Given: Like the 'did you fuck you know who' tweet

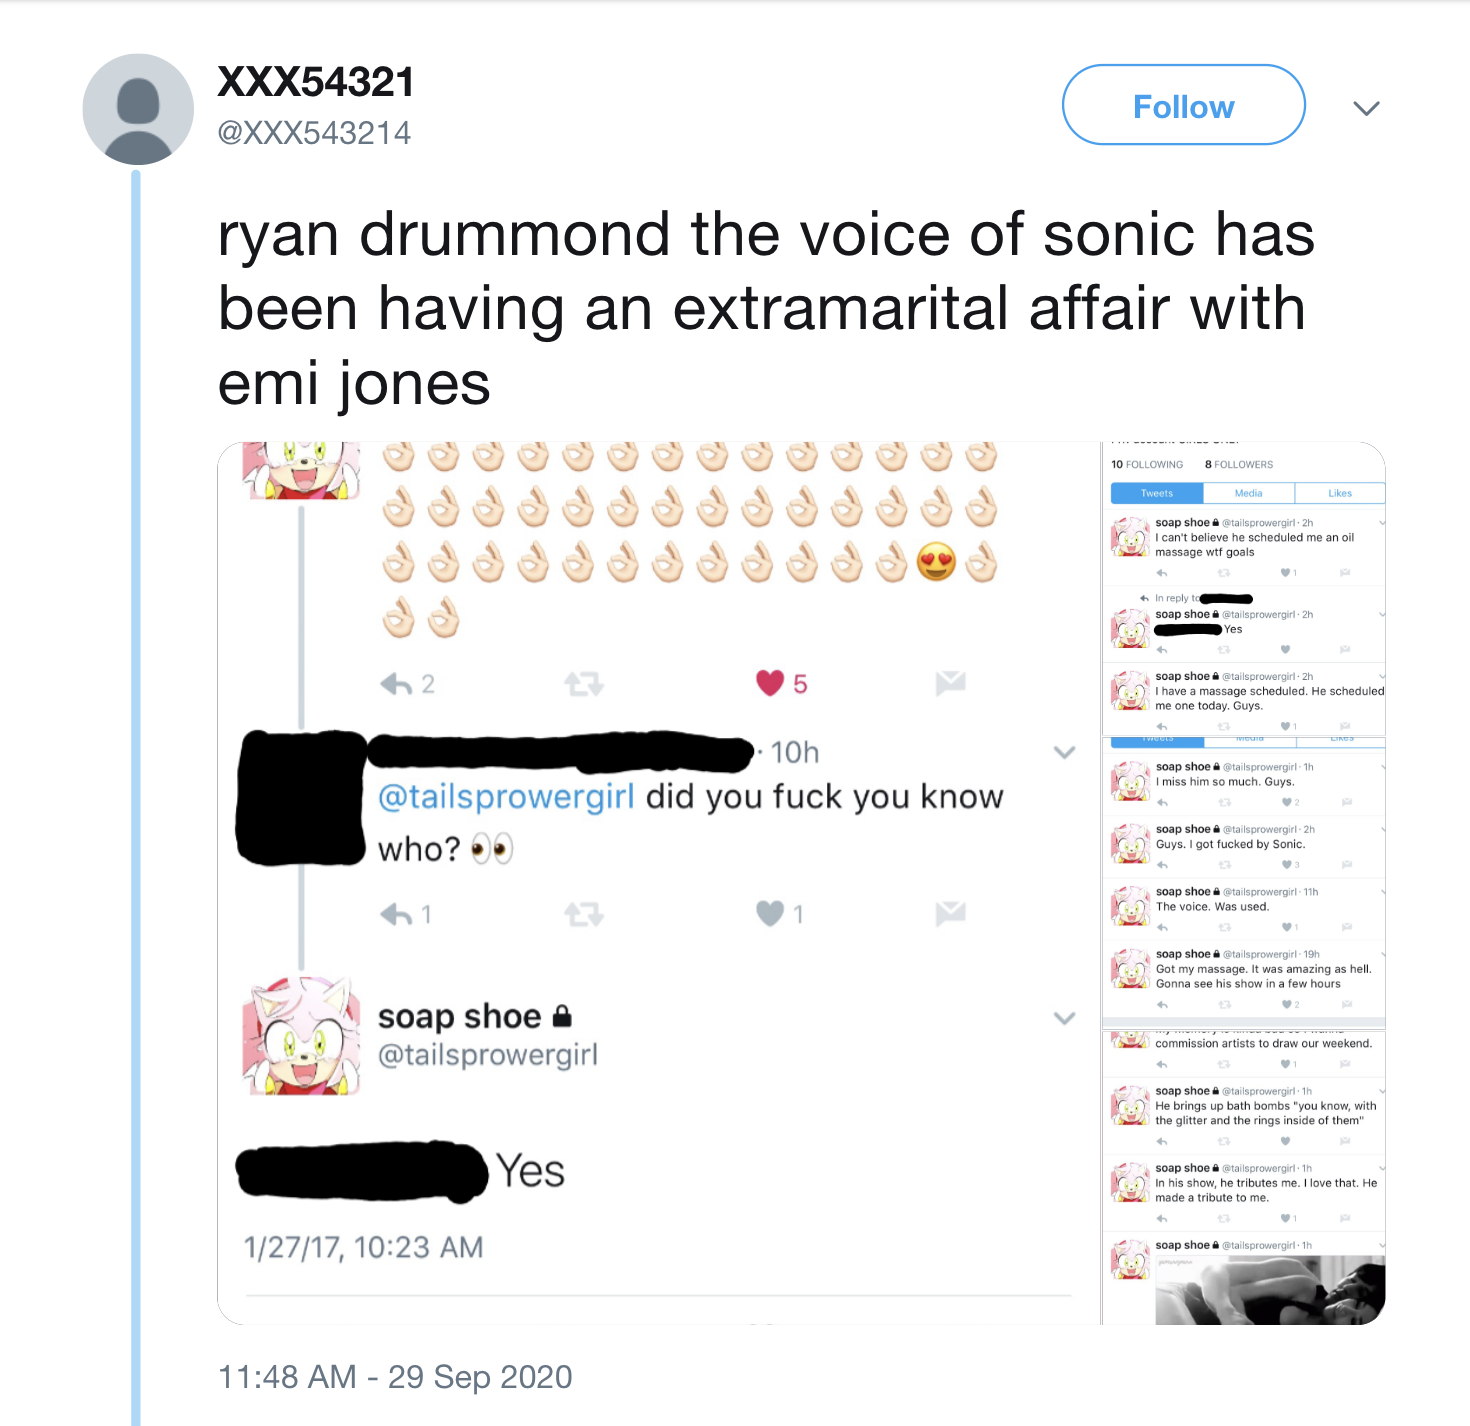Looking at the screenshot, I should pyautogui.click(x=770, y=914).
